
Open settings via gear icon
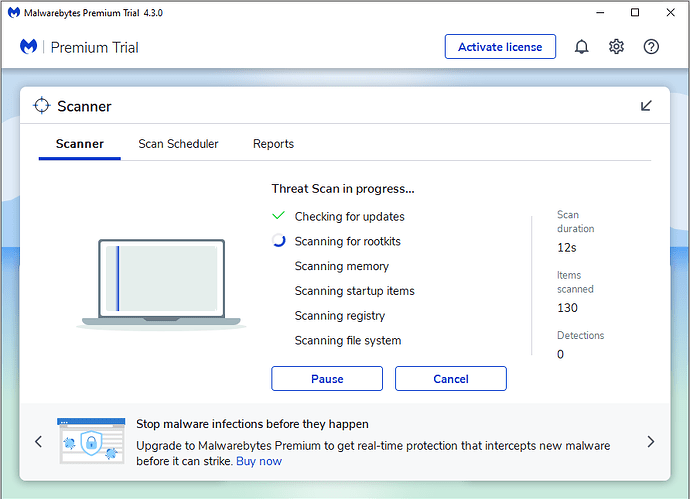(x=616, y=47)
